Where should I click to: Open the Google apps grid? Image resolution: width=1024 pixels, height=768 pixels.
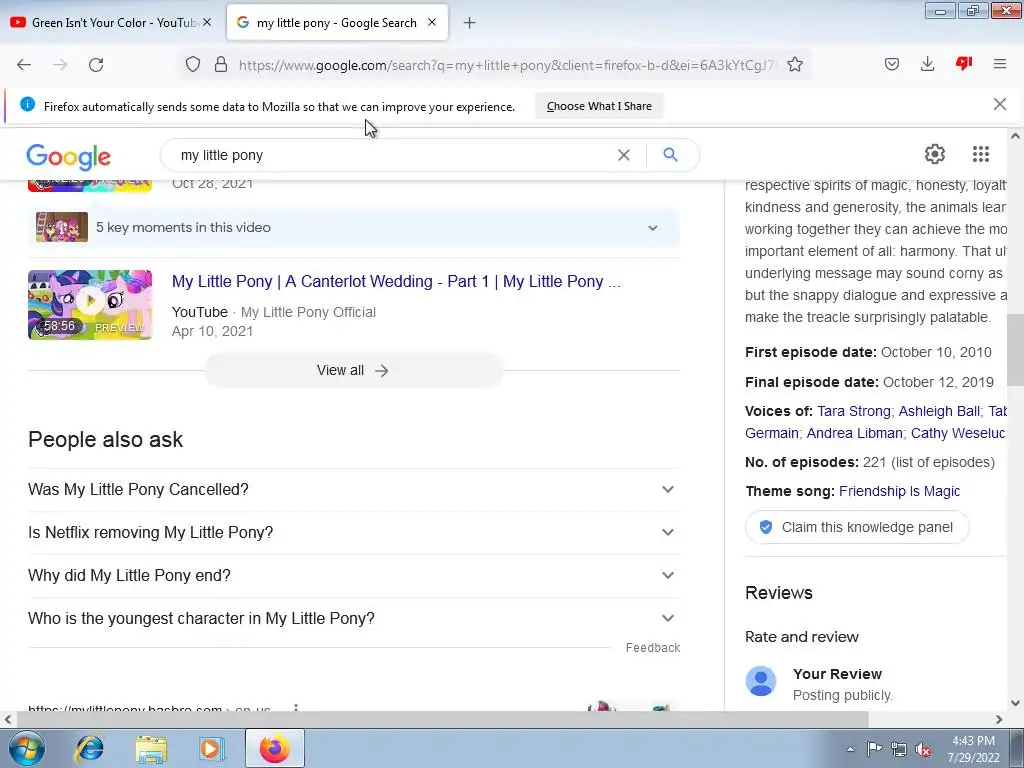click(980, 154)
